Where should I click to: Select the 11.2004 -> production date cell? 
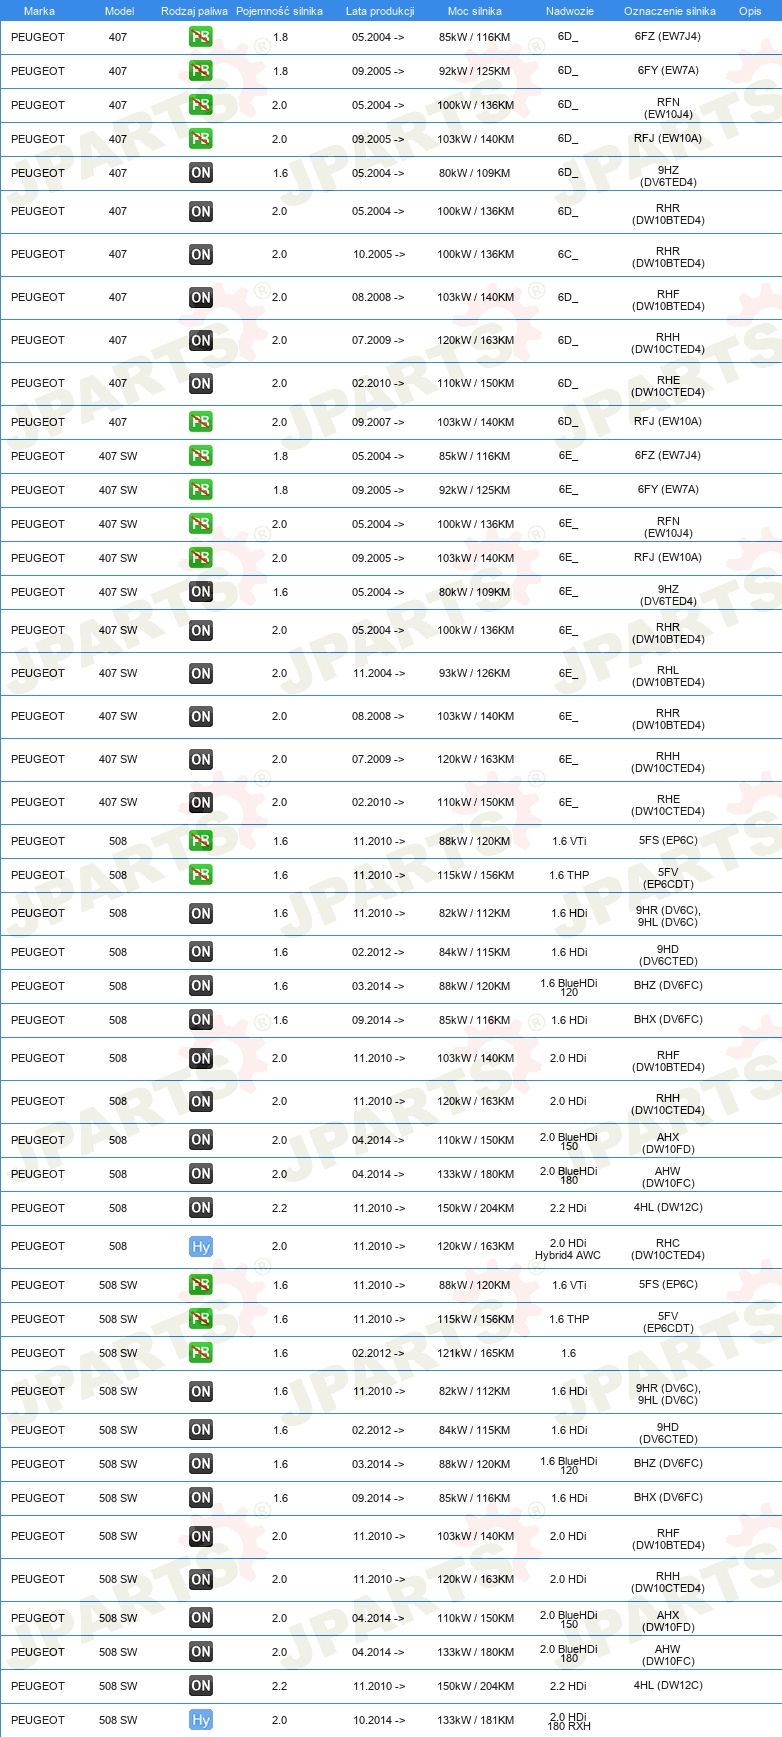(x=379, y=674)
